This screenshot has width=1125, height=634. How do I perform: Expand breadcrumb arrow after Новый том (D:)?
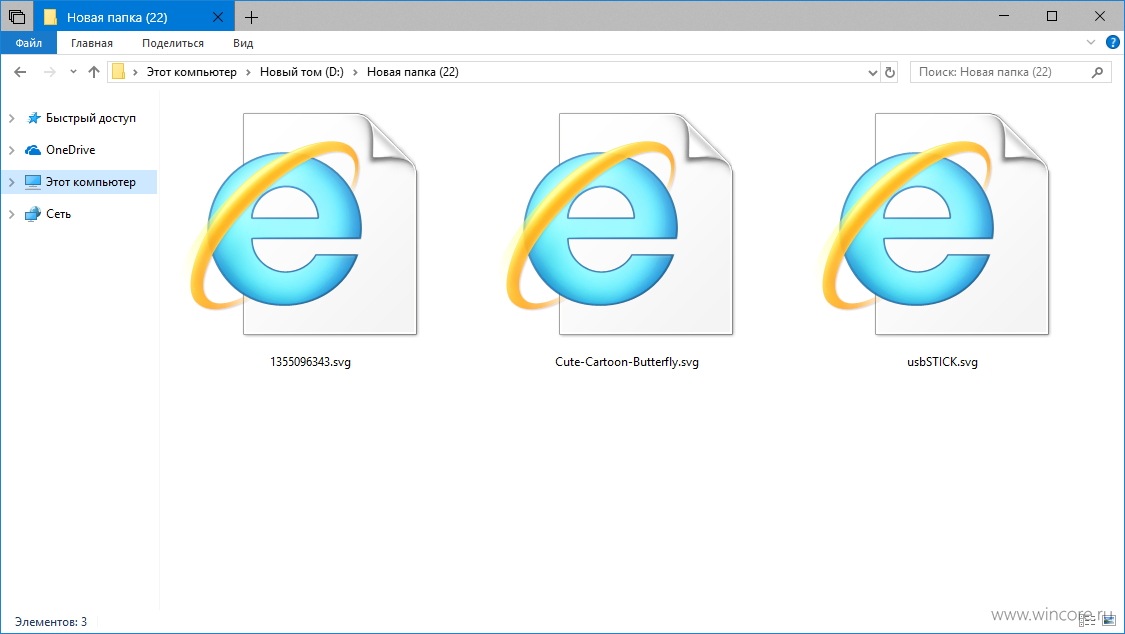[x=355, y=72]
